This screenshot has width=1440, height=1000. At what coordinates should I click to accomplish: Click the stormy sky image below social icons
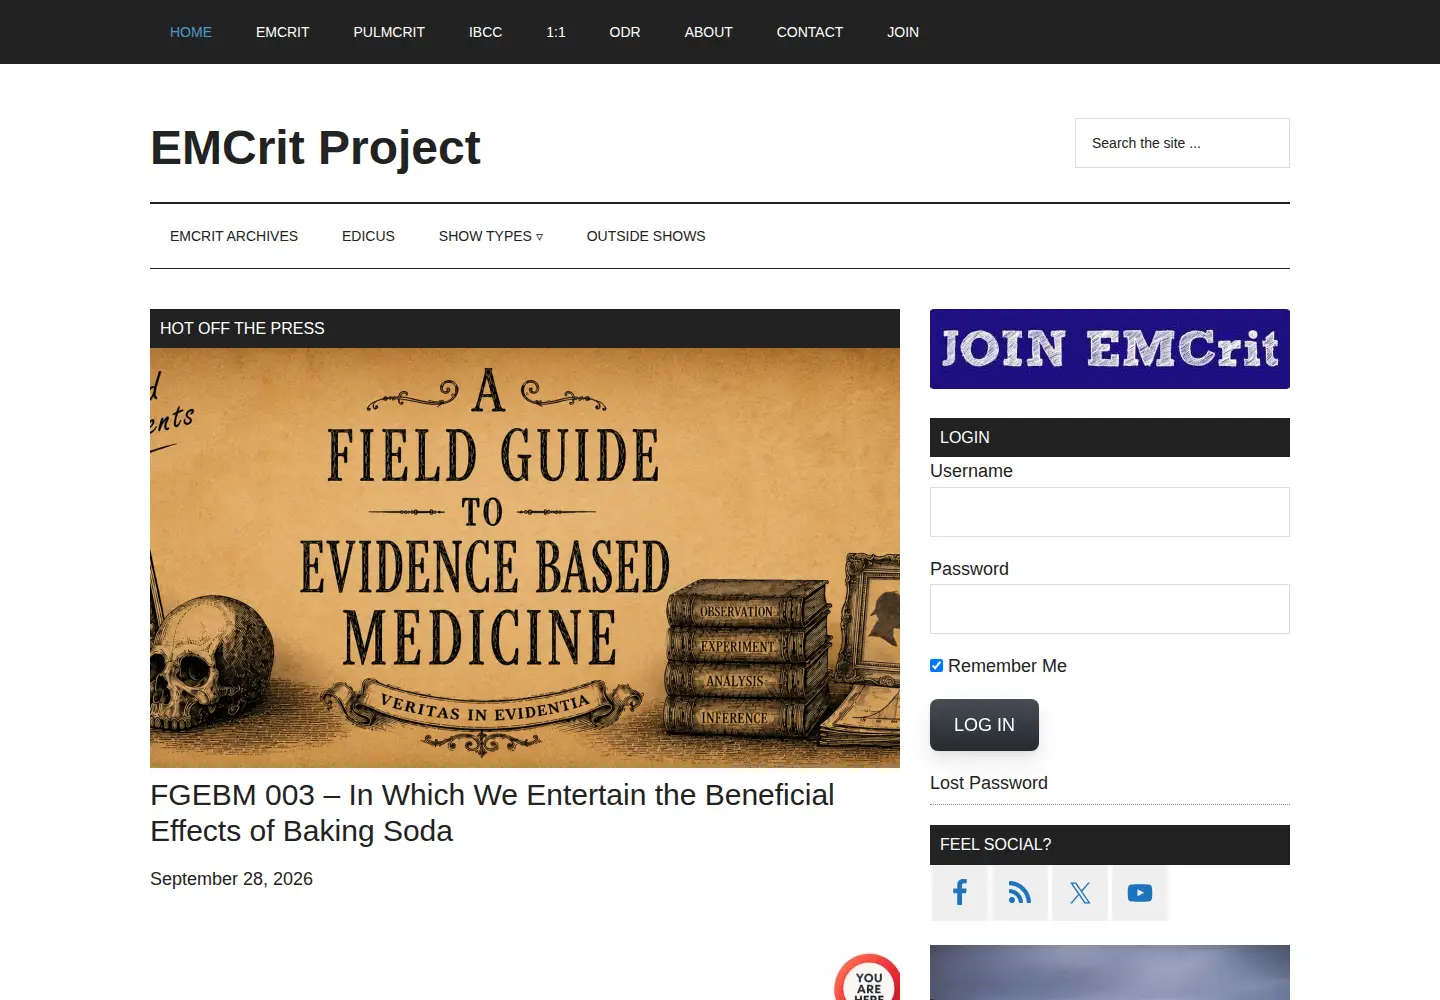(x=1110, y=972)
